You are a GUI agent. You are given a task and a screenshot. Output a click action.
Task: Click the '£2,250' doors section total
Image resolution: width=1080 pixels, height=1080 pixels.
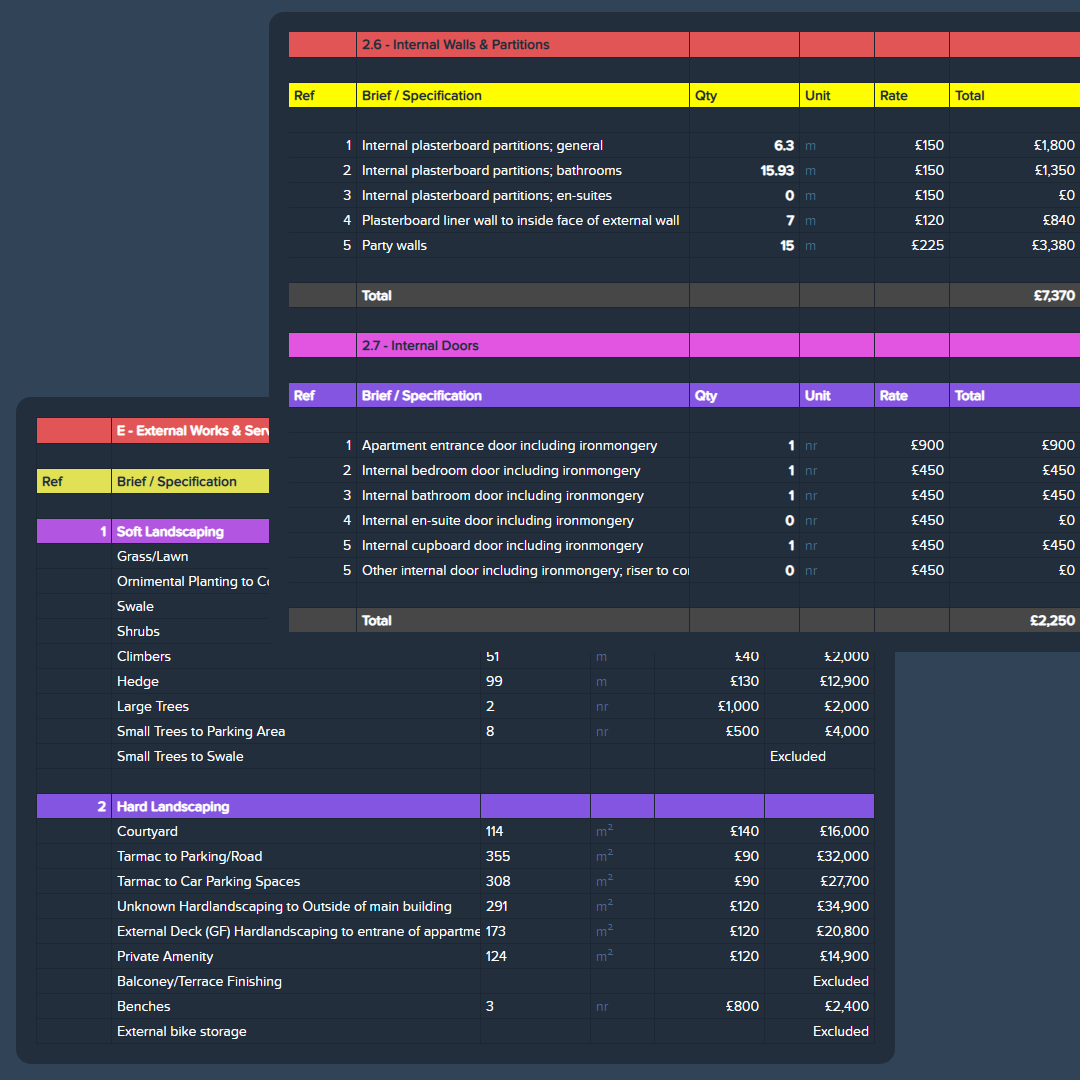1052,621
